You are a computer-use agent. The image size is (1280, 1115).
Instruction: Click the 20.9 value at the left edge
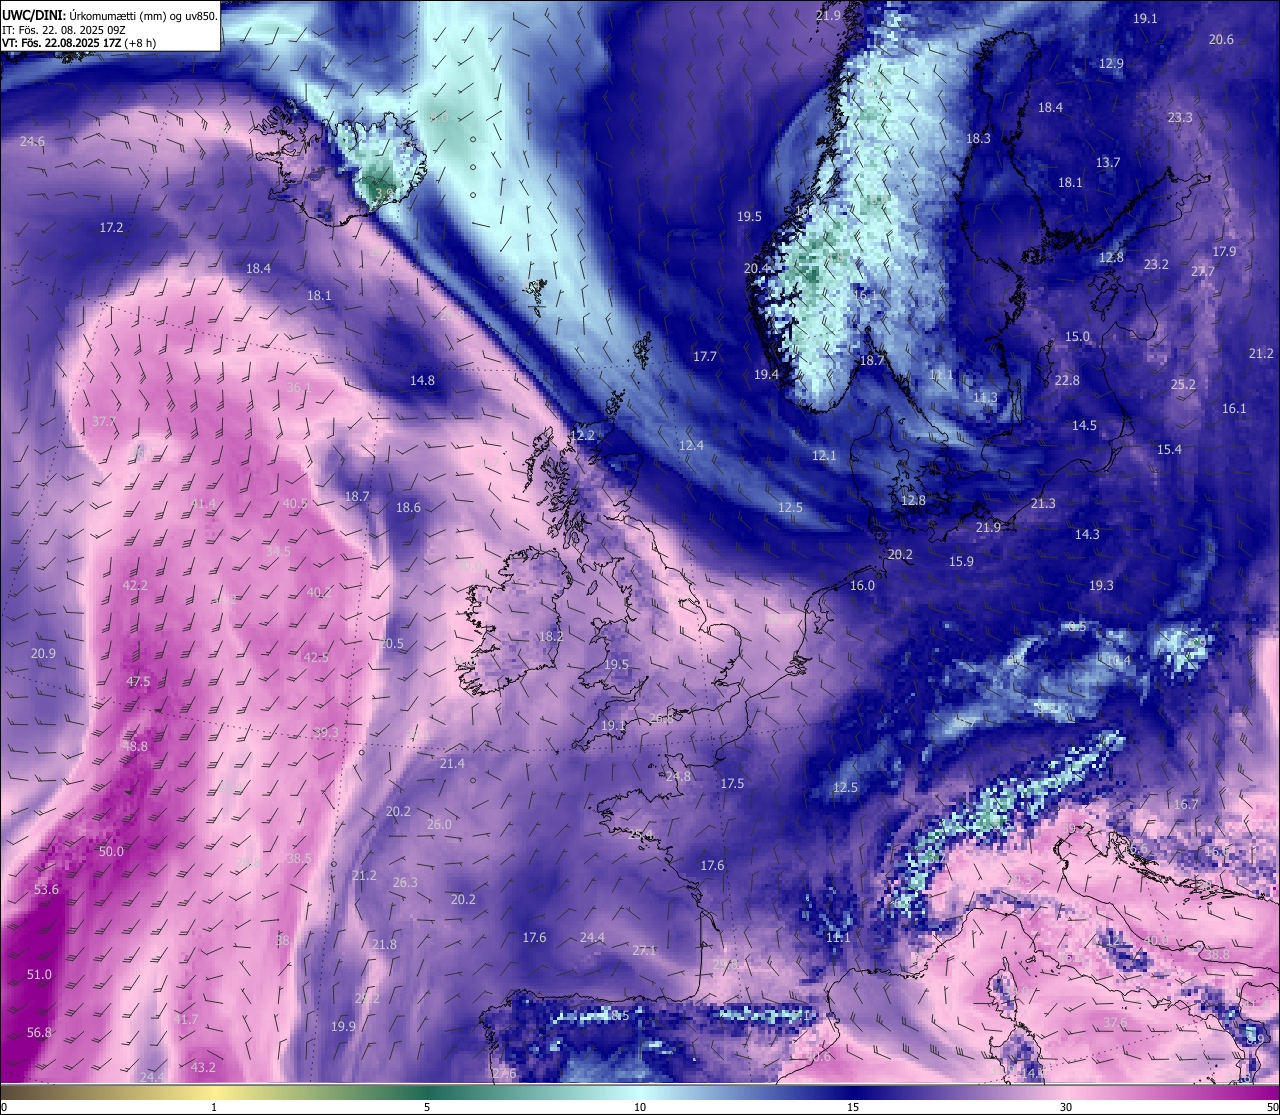click(43, 654)
